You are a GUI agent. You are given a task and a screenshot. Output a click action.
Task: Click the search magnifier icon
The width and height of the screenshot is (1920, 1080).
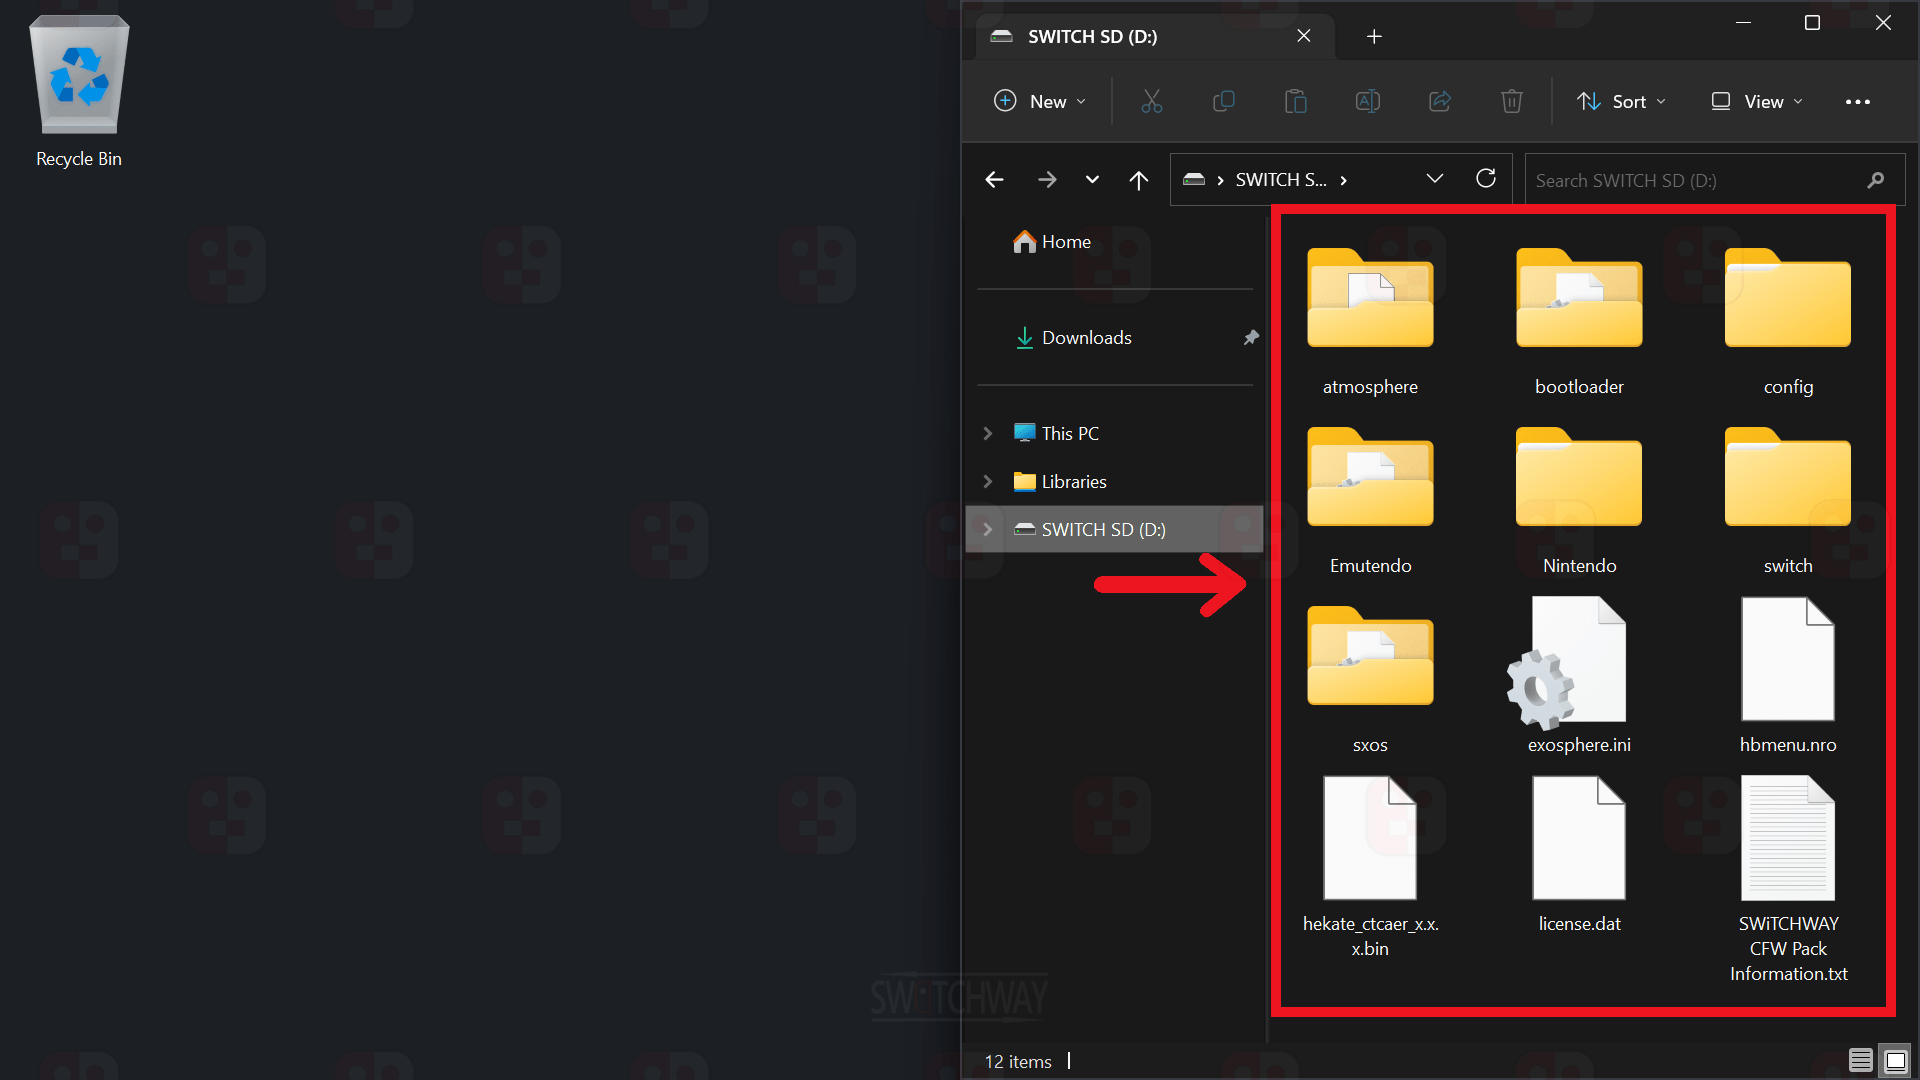coord(1876,180)
